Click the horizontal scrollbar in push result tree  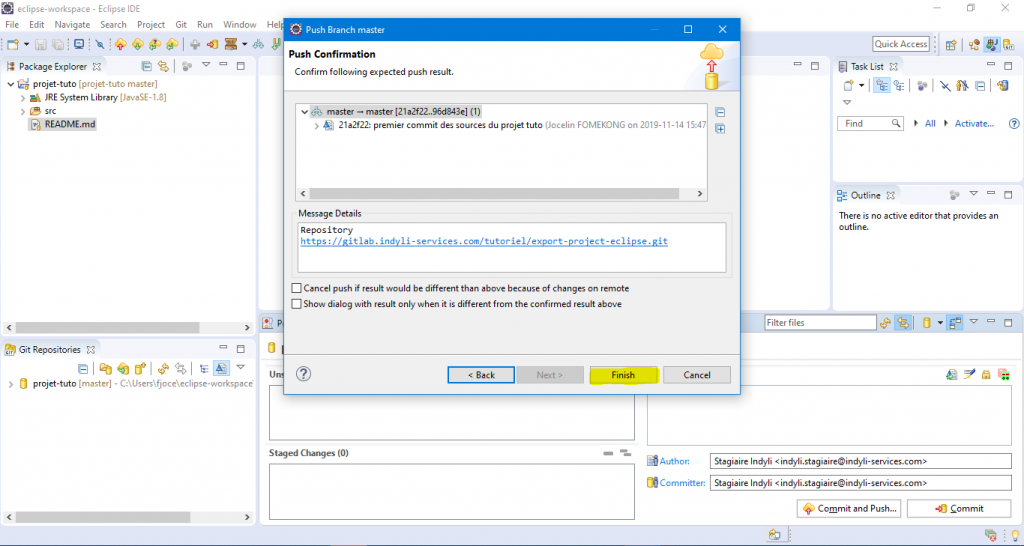[494, 194]
